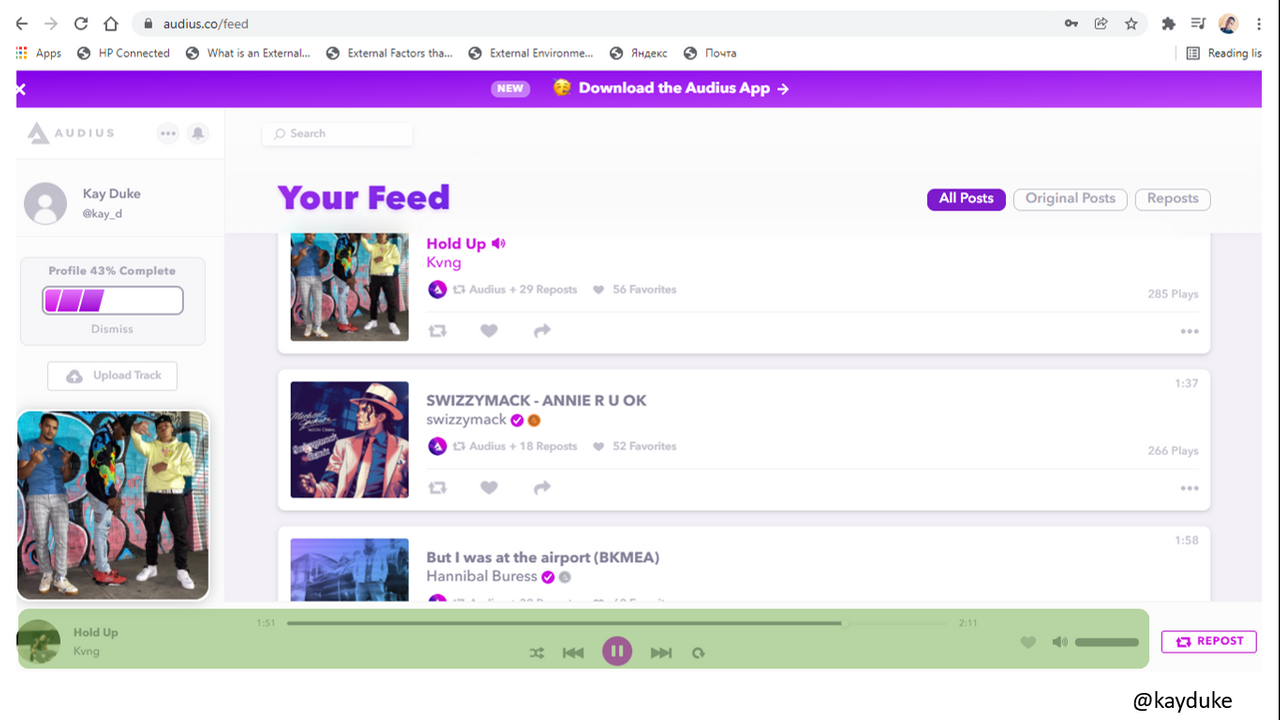Favorite the SWIZZYMACK track
Viewport: 1280px width, 720px height.
pyautogui.click(x=489, y=488)
